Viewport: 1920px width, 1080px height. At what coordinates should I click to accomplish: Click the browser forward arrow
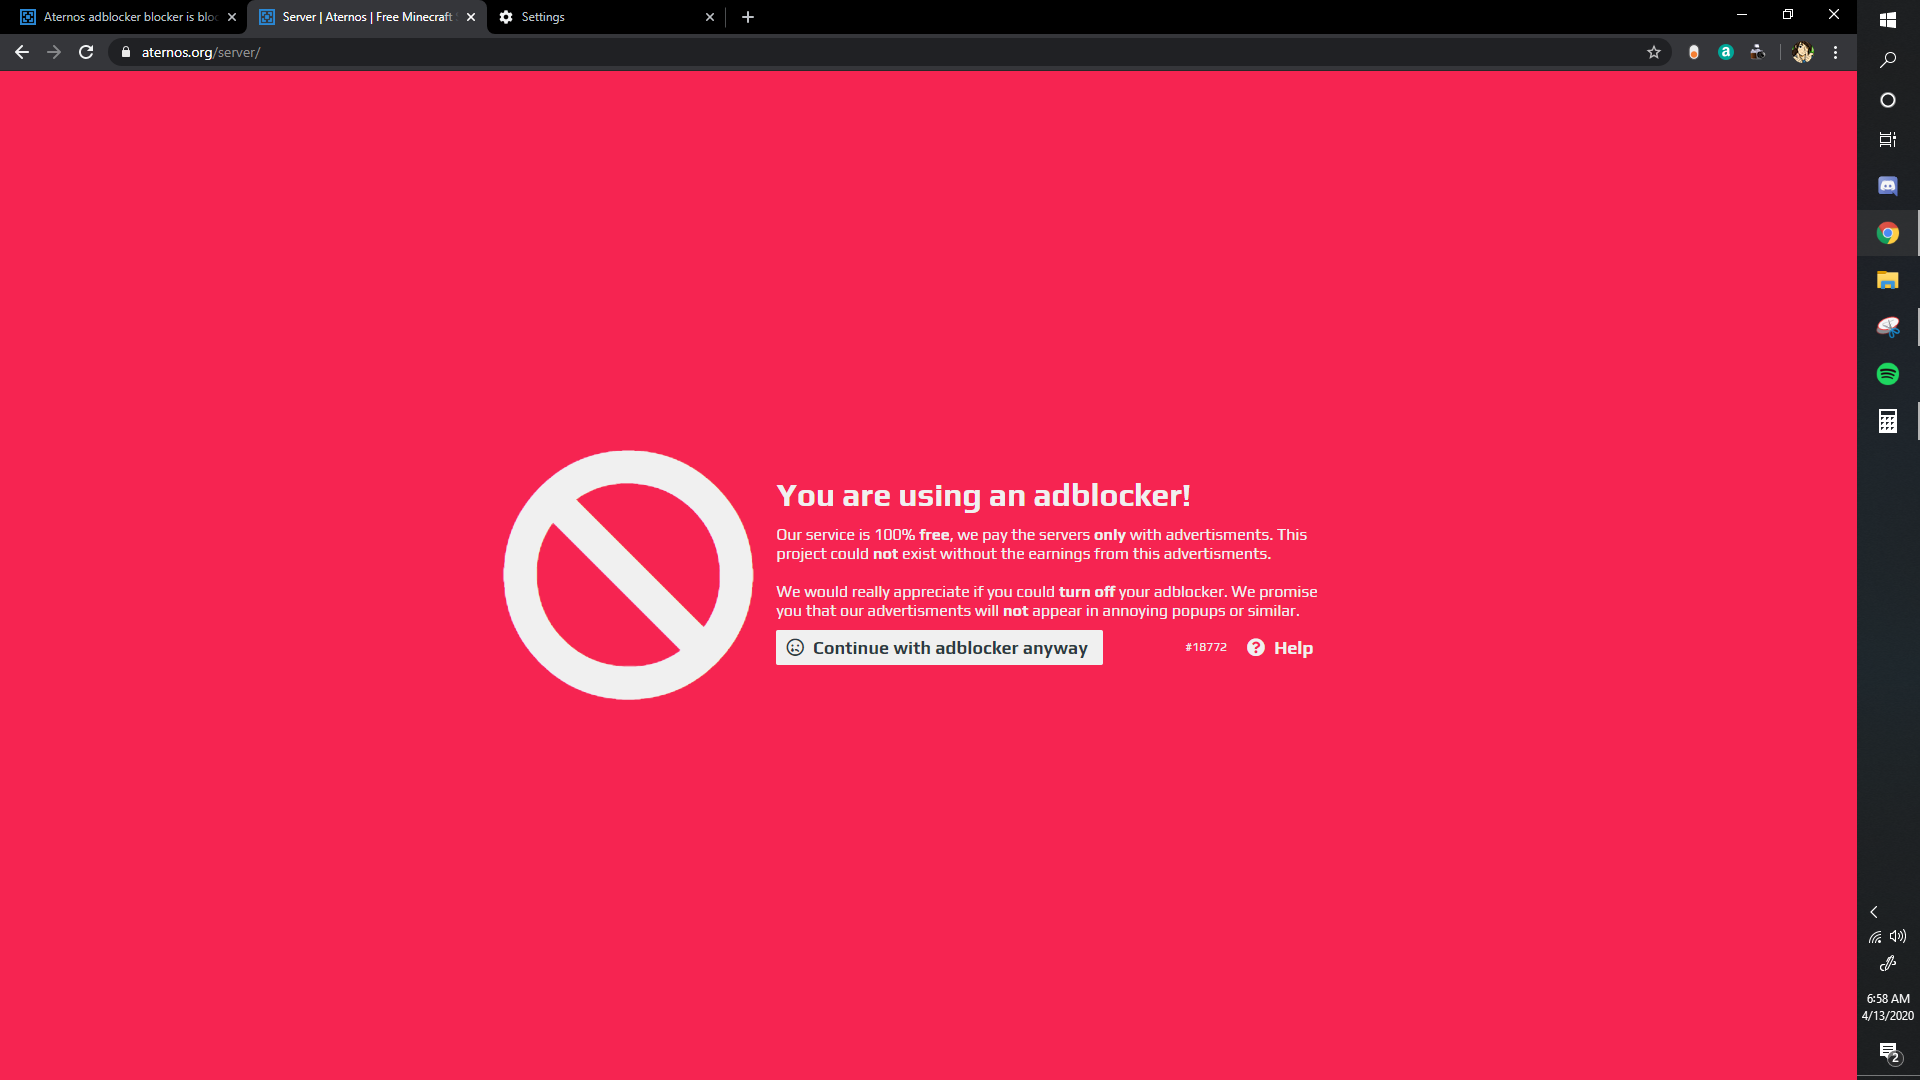coord(54,52)
